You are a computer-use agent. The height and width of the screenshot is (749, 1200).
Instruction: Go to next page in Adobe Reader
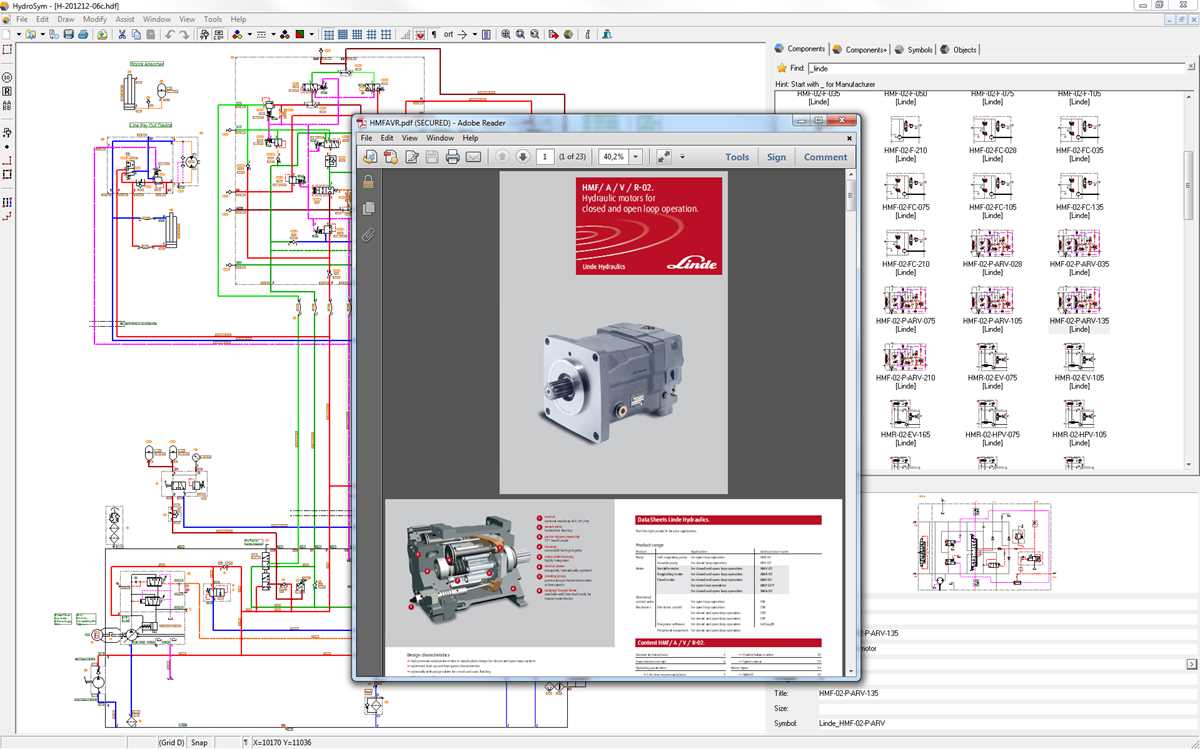[x=522, y=157]
